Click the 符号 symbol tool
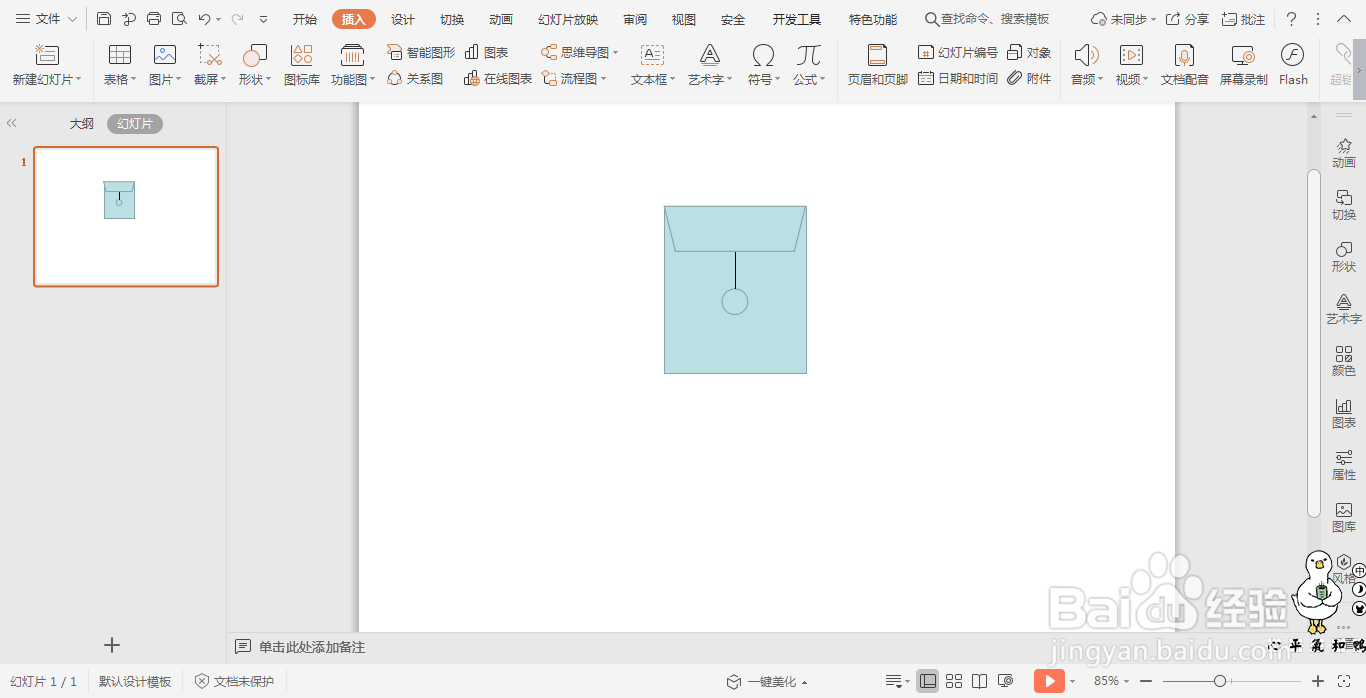1366x698 pixels. (x=764, y=65)
